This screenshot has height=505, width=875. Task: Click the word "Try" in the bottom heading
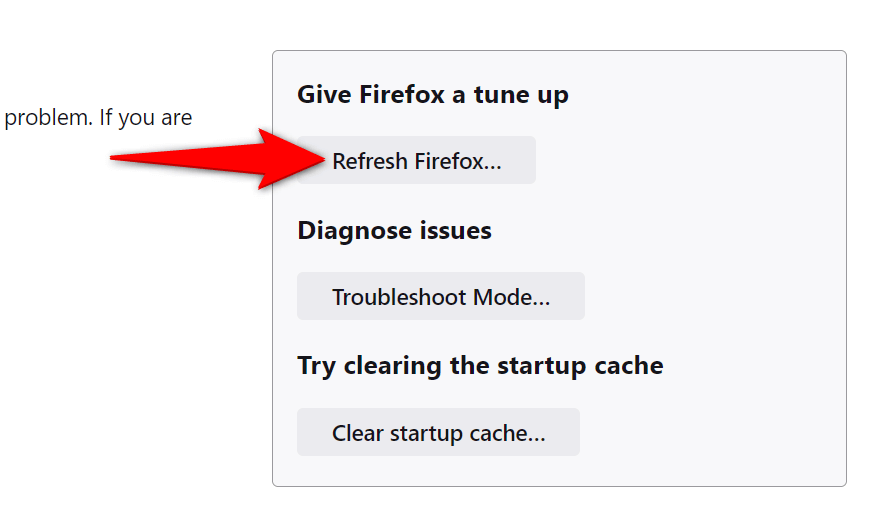pos(317,365)
